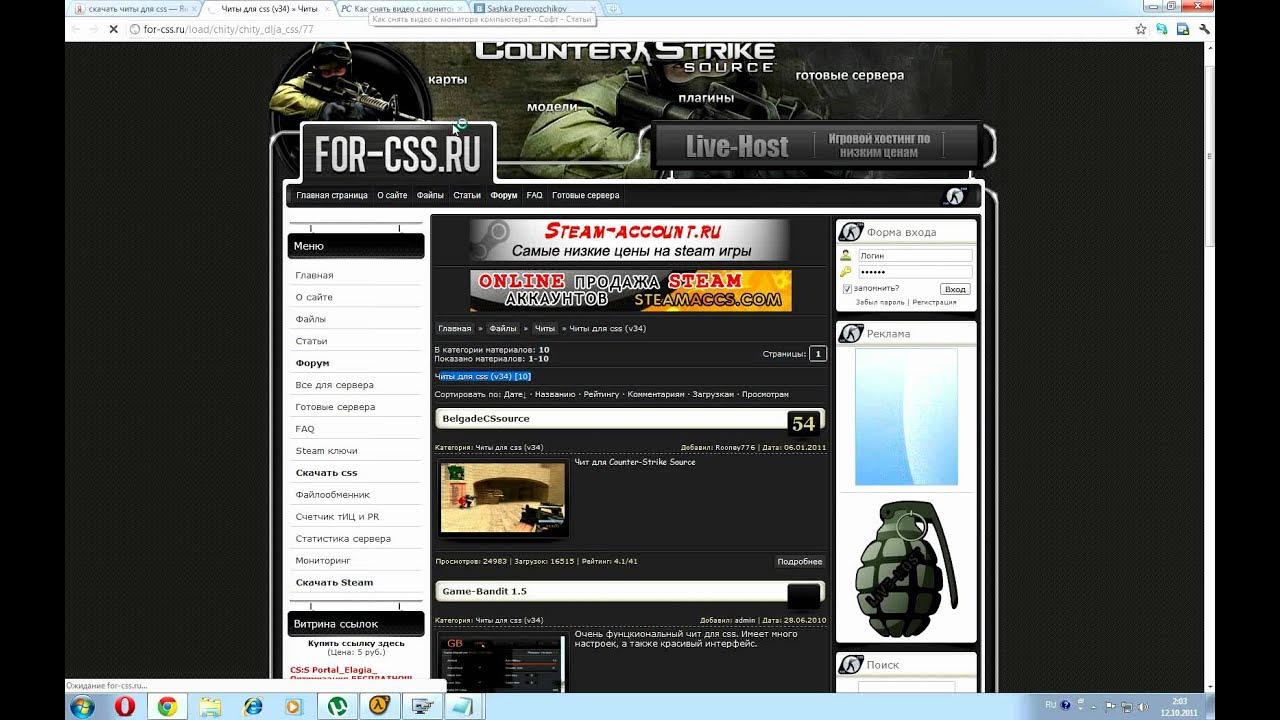Click the BelgadeCSsource screenshot thumbnail
The width and height of the screenshot is (1280, 720).
[x=503, y=497]
